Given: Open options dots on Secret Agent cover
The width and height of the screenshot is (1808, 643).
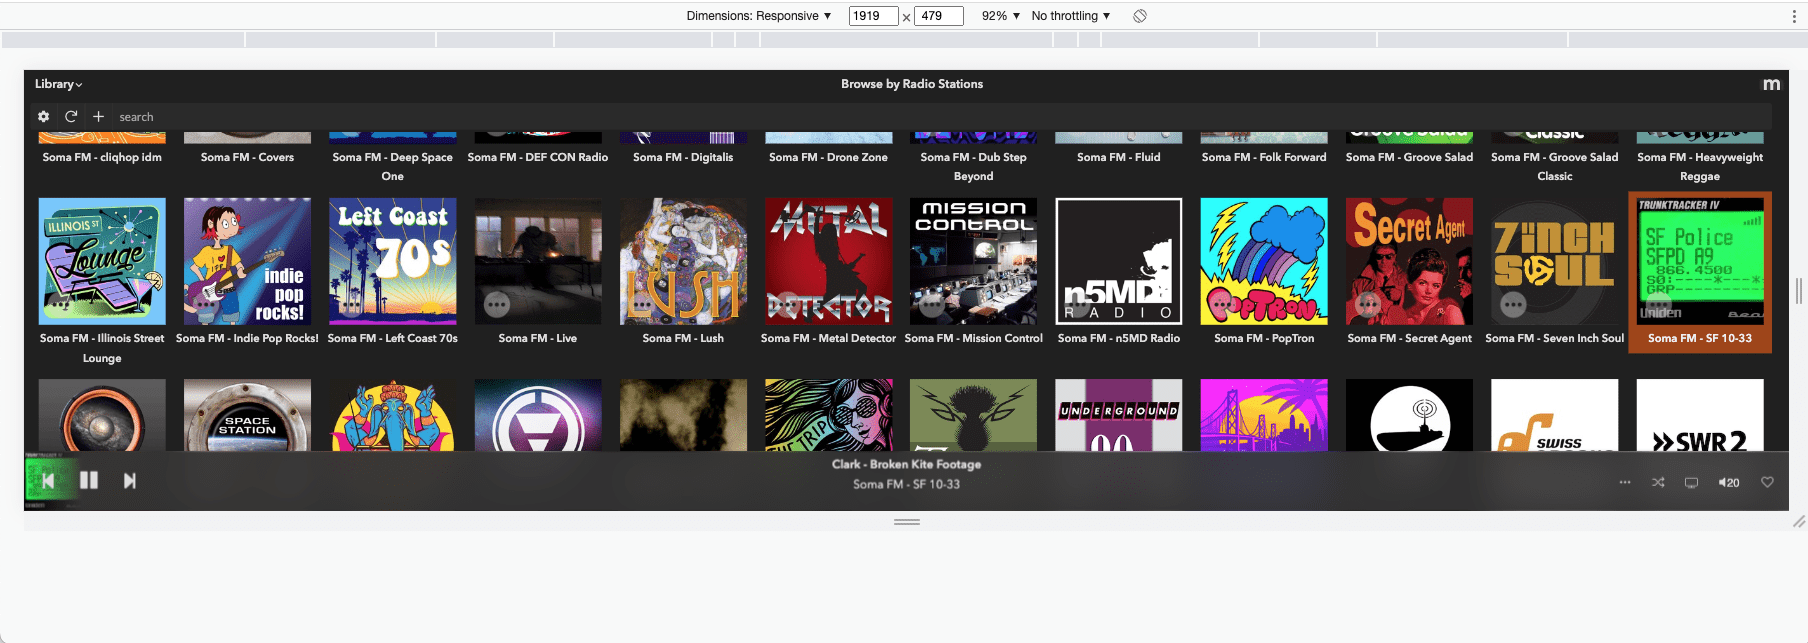Looking at the screenshot, I should pyautogui.click(x=1368, y=304).
